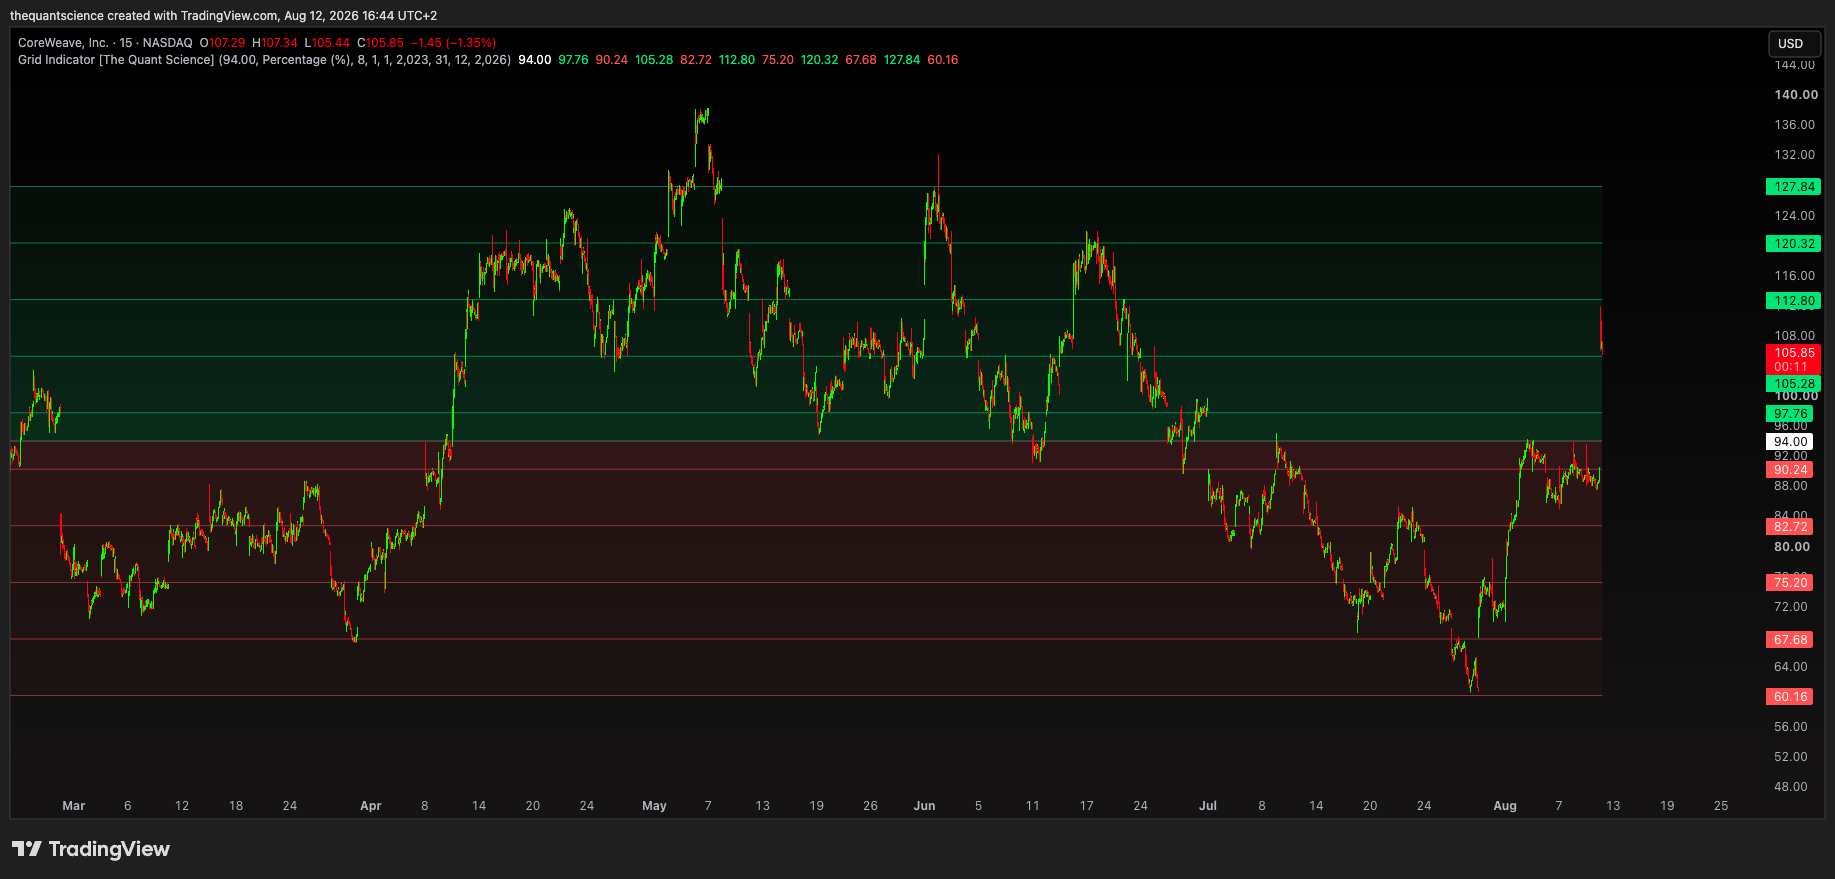Screen dimensions: 1835x879
Task: Click the 11 date label on time axis
Action: (x=1032, y=806)
